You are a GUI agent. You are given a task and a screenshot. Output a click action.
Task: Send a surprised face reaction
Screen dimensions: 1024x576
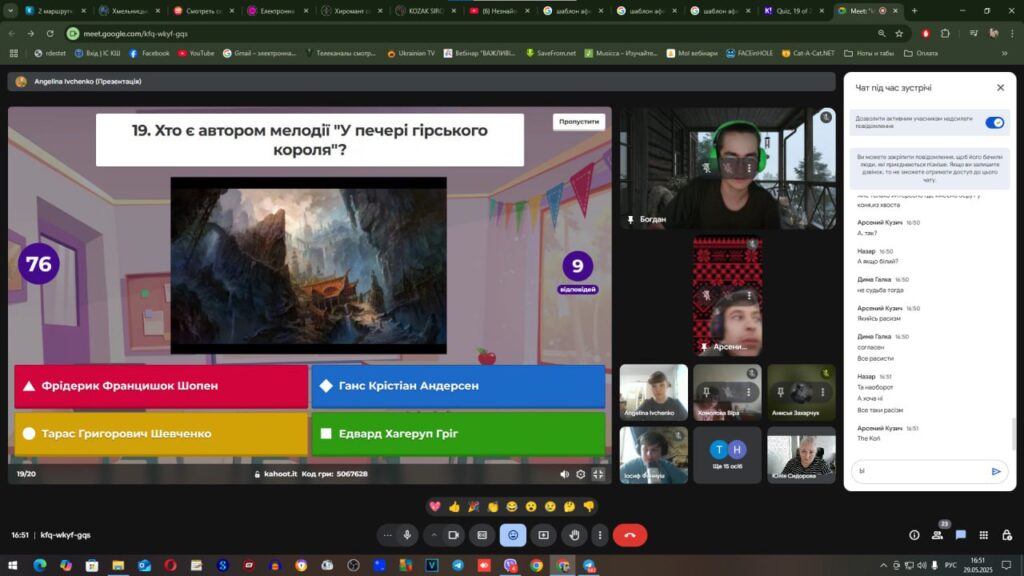(531, 506)
